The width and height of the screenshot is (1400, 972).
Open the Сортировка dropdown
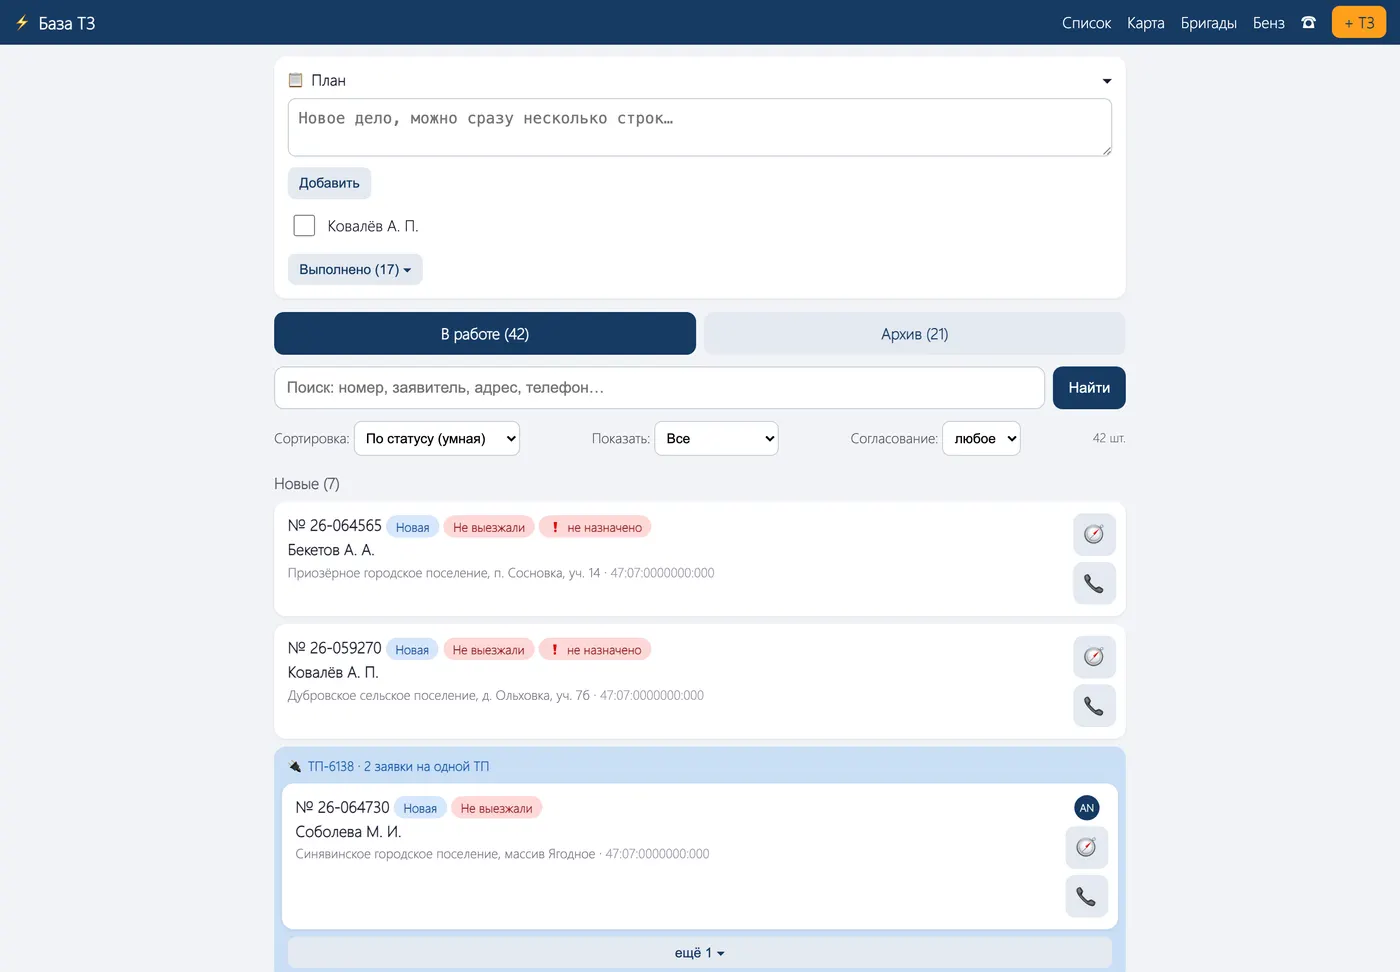point(437,439)
